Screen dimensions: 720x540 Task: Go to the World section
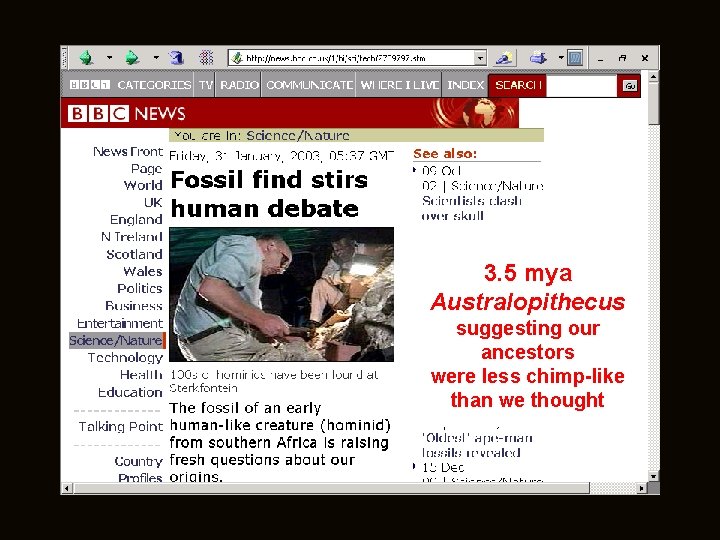click(x=143, y=185)
